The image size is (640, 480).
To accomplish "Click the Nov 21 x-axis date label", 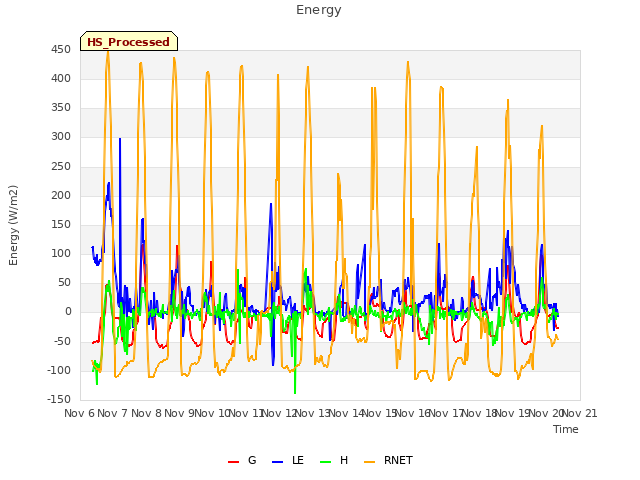I will pos(580,413).
